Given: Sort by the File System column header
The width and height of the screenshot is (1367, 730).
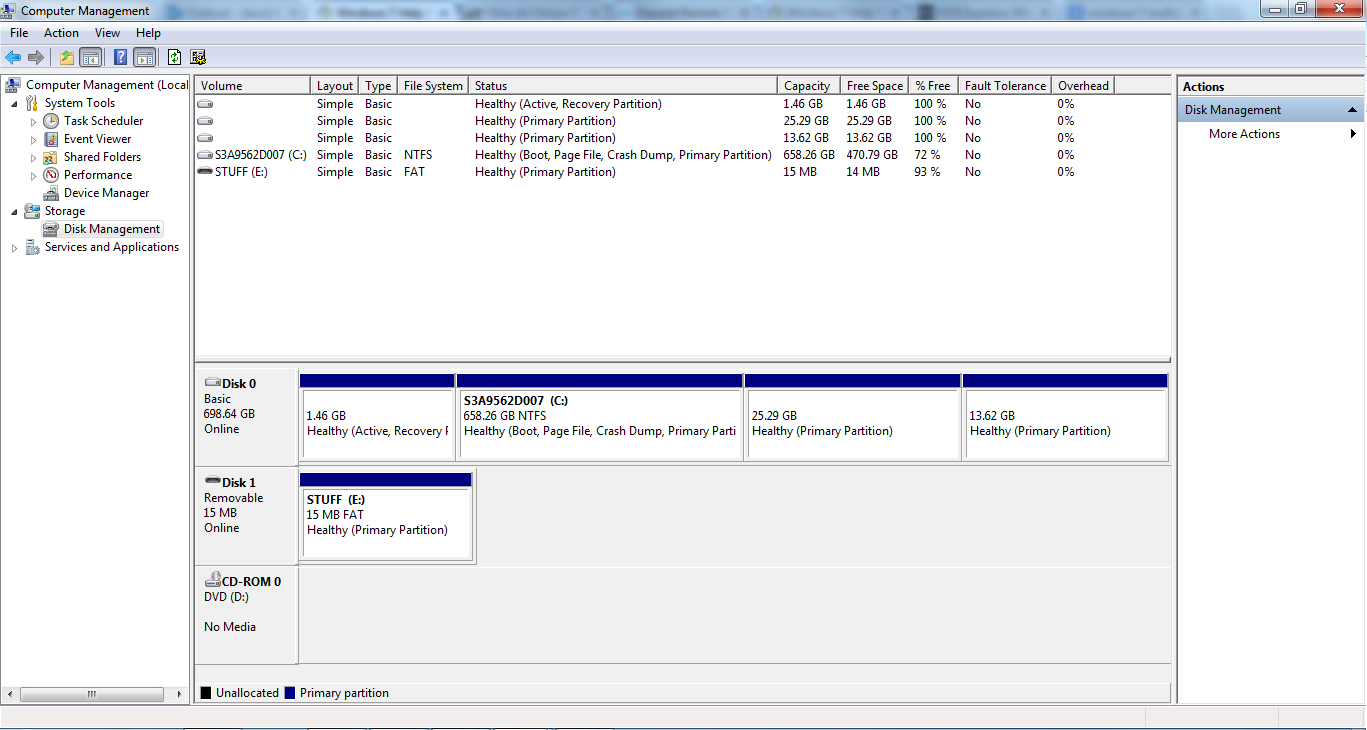Looking at the screenshot, I should tap(433, 86).
